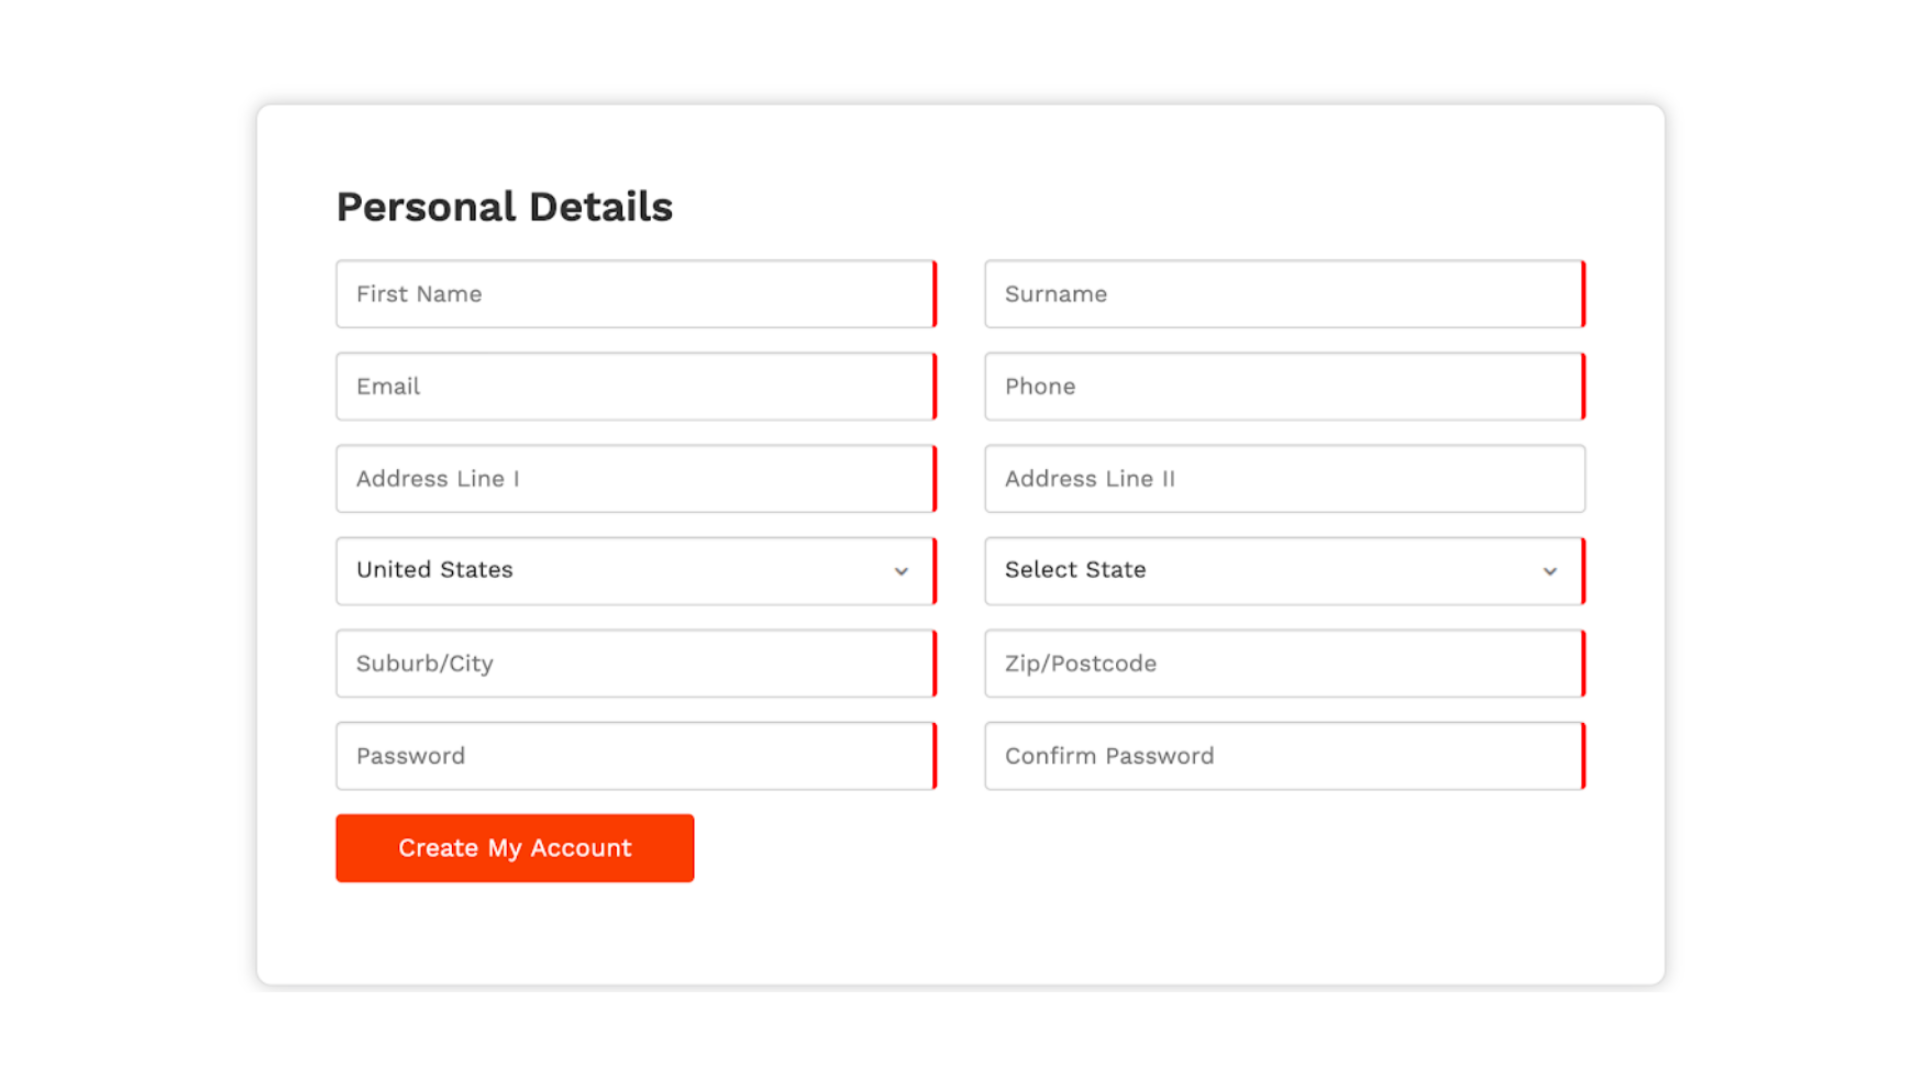Viewport: 1920px width, 1080px height.
Task: Select the Email input box
Action: [636, 386]
